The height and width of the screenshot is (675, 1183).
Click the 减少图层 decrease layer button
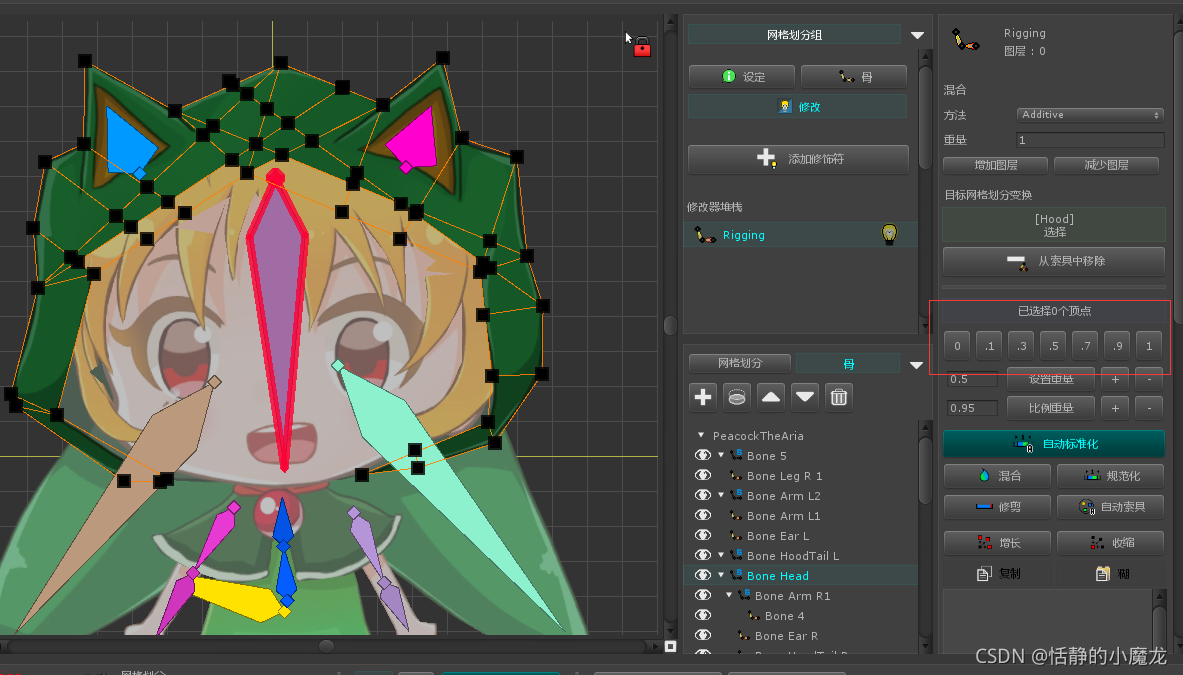click(x=1106, y=164)
